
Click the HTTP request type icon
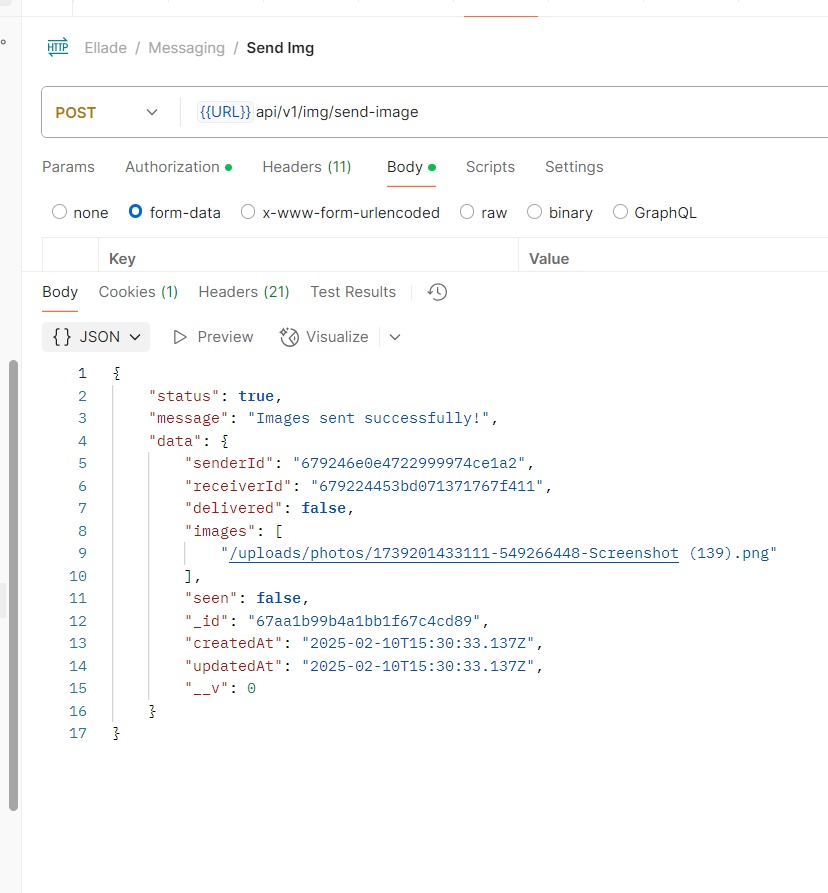point(58,47)
